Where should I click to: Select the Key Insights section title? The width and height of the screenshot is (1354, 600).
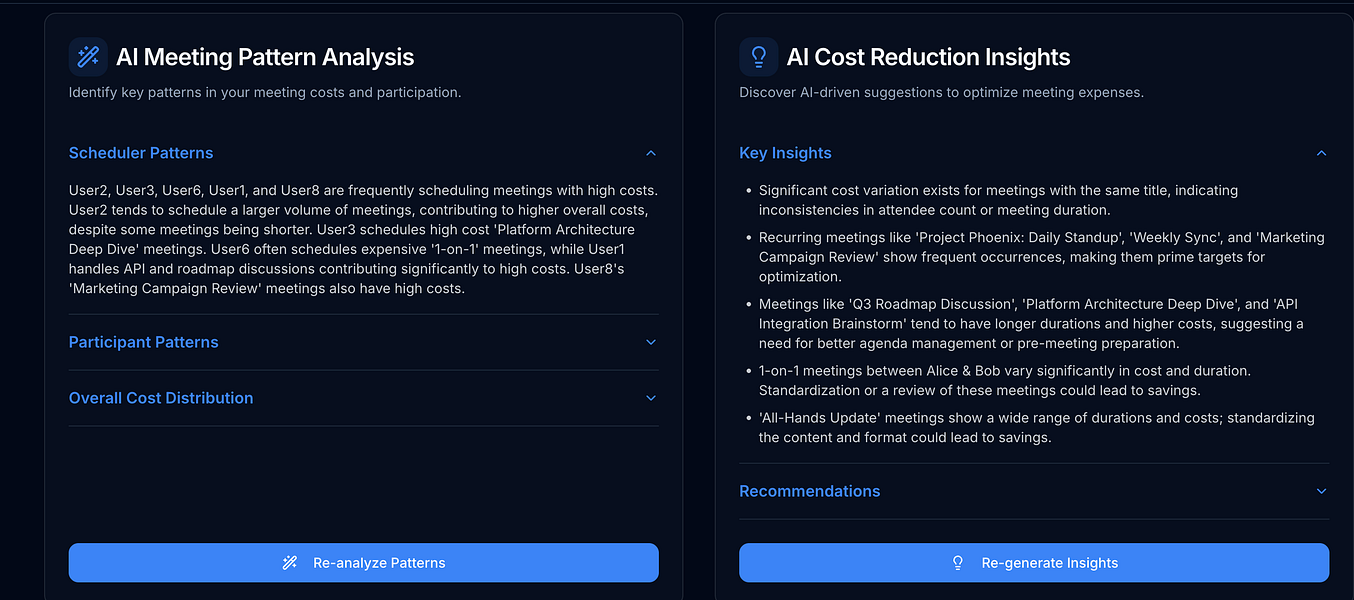click(x=785, y=153)
